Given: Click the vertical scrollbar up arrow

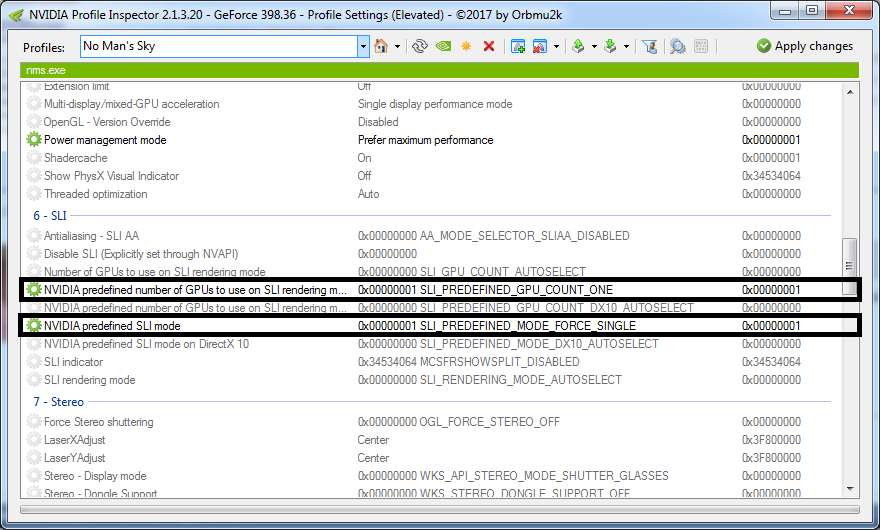Looking at the screenshot, I should [850, 92].
